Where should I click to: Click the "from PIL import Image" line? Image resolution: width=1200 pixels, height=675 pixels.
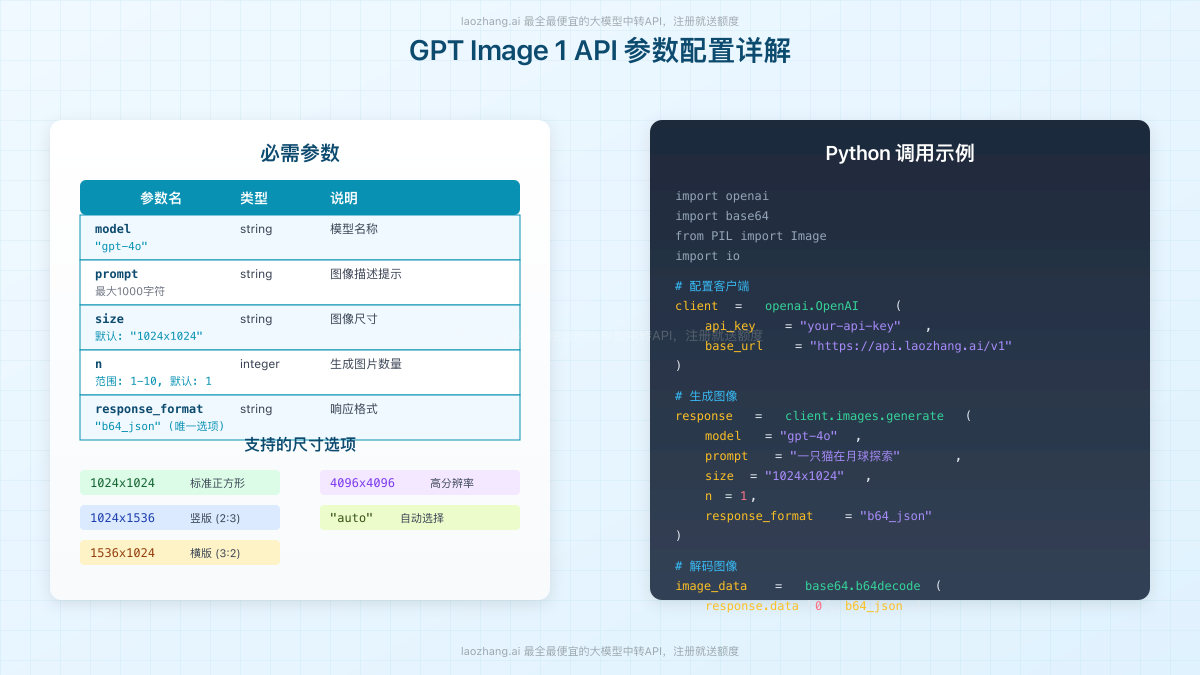point(751,236)
